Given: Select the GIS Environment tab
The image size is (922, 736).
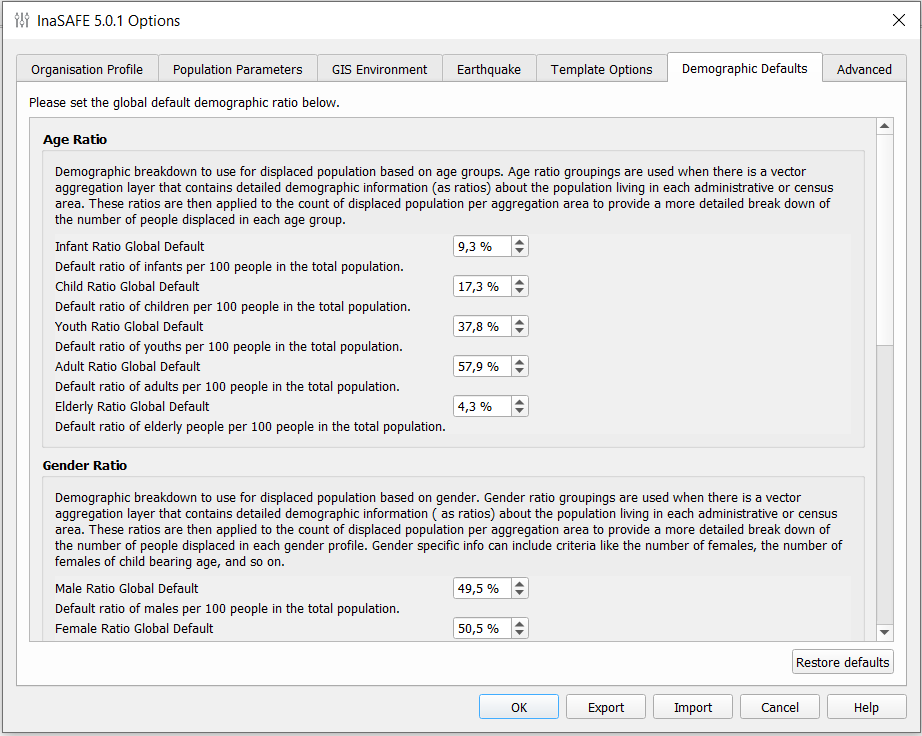Looking at the screenshot, I should point(379,69).
